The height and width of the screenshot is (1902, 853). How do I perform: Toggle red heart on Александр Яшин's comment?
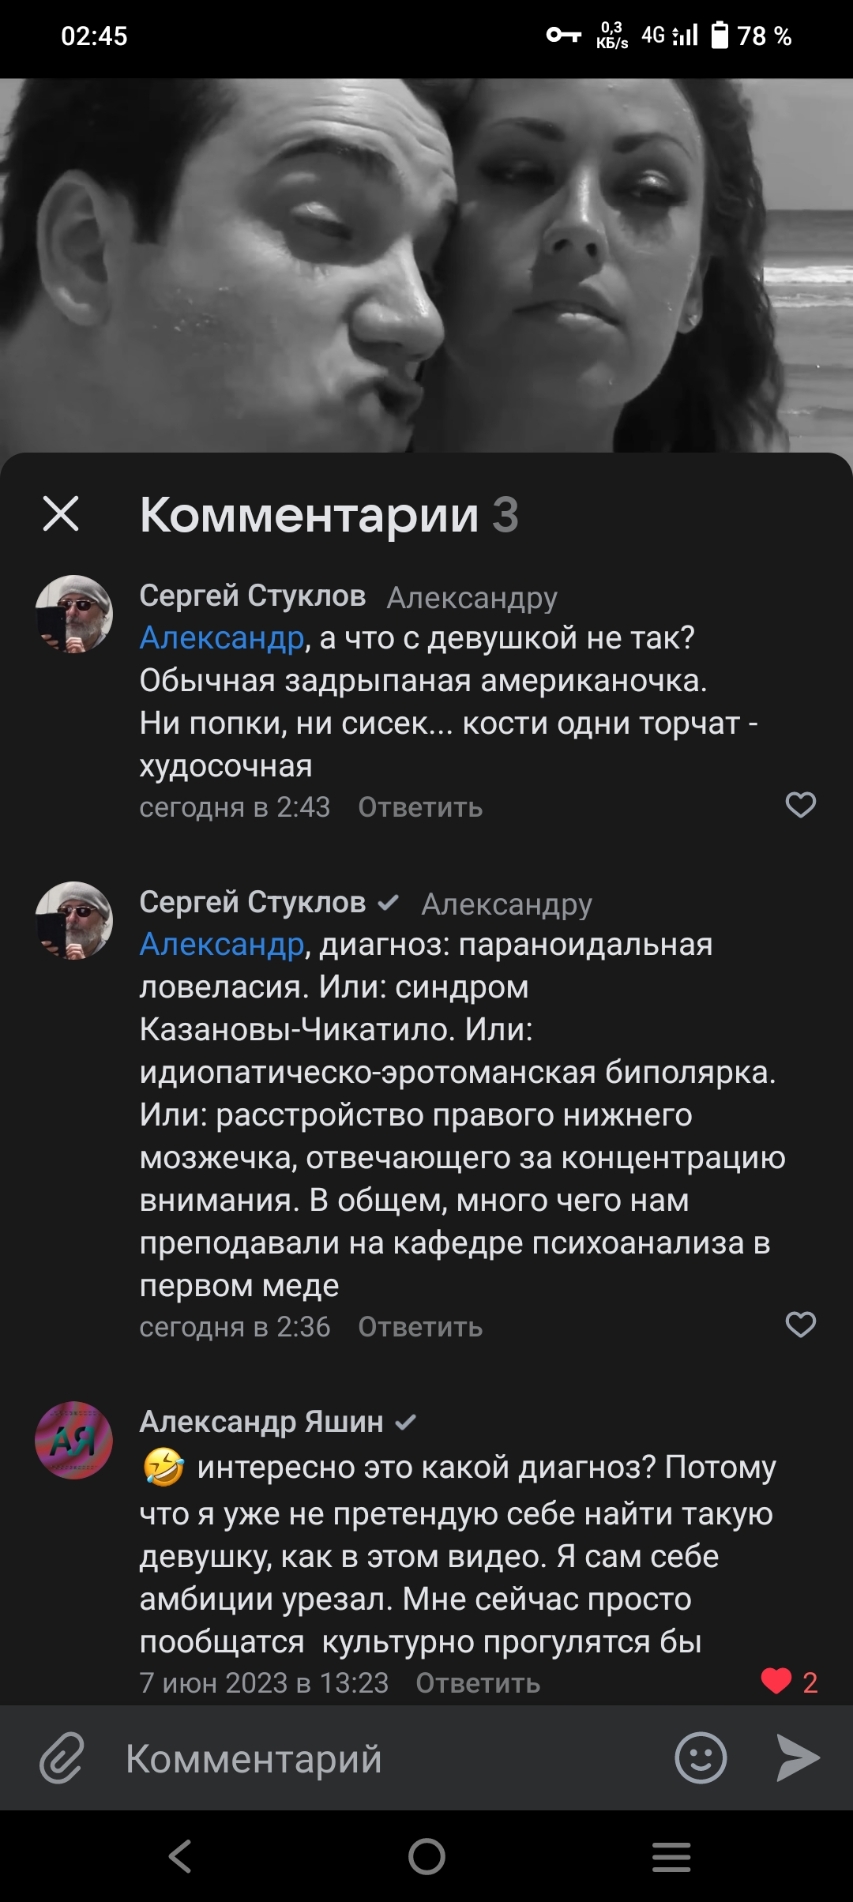click(776, 1681)
